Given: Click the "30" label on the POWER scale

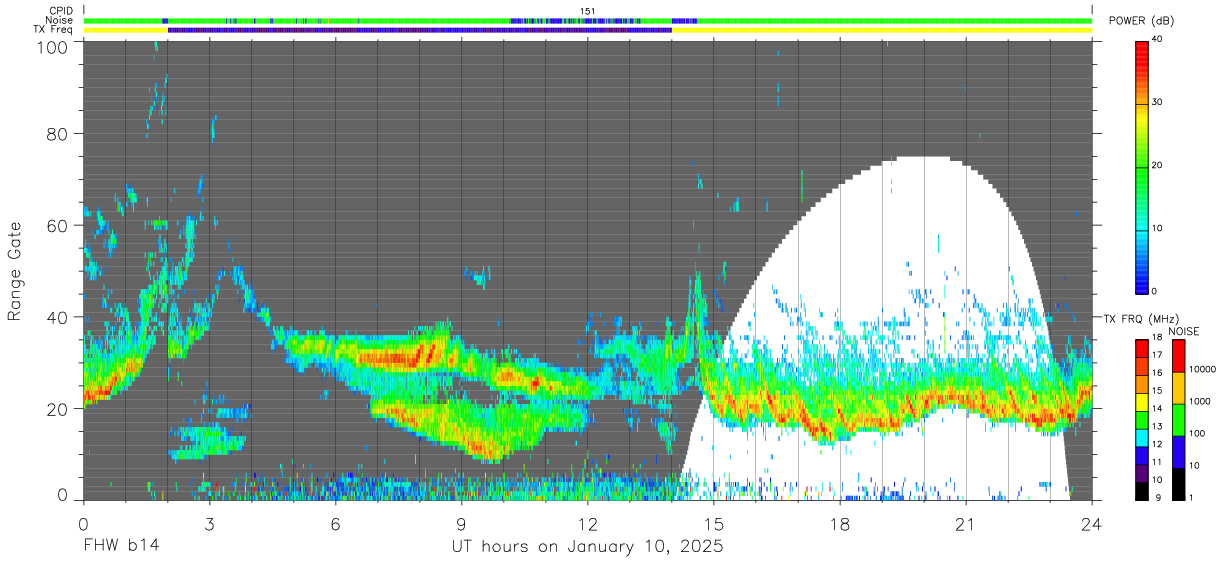Looking at the screenshot, I should click(x=1159, y=103).
